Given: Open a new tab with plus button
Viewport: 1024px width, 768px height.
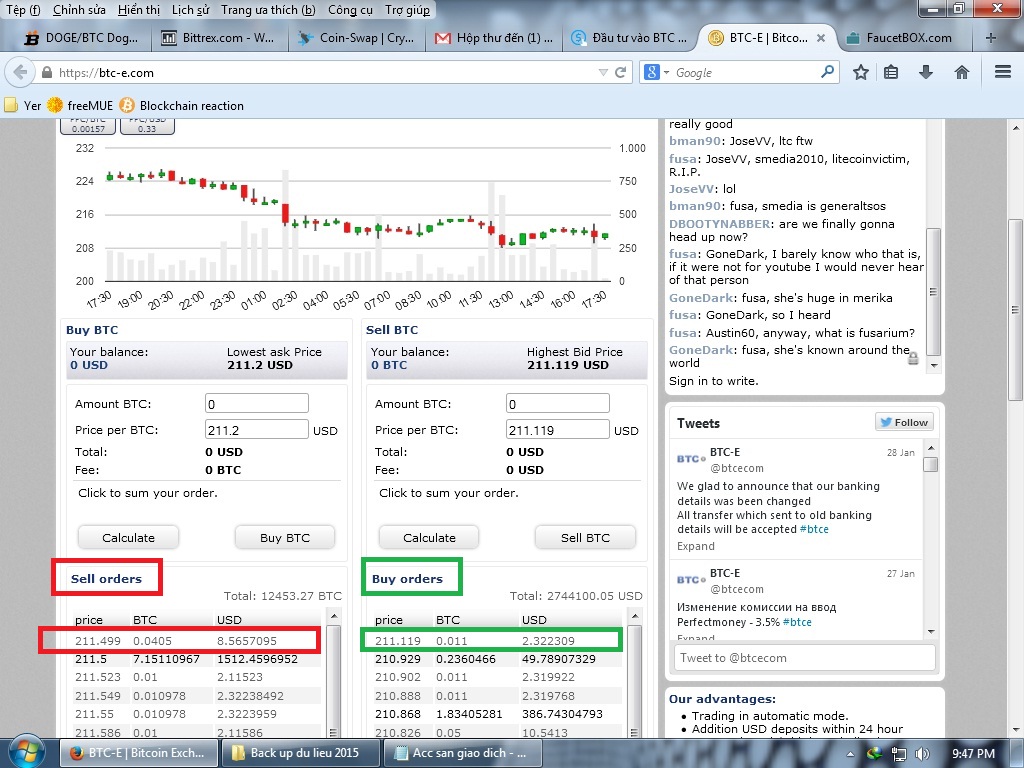Looking at the screenshot, I should click(x=991, y=38).
